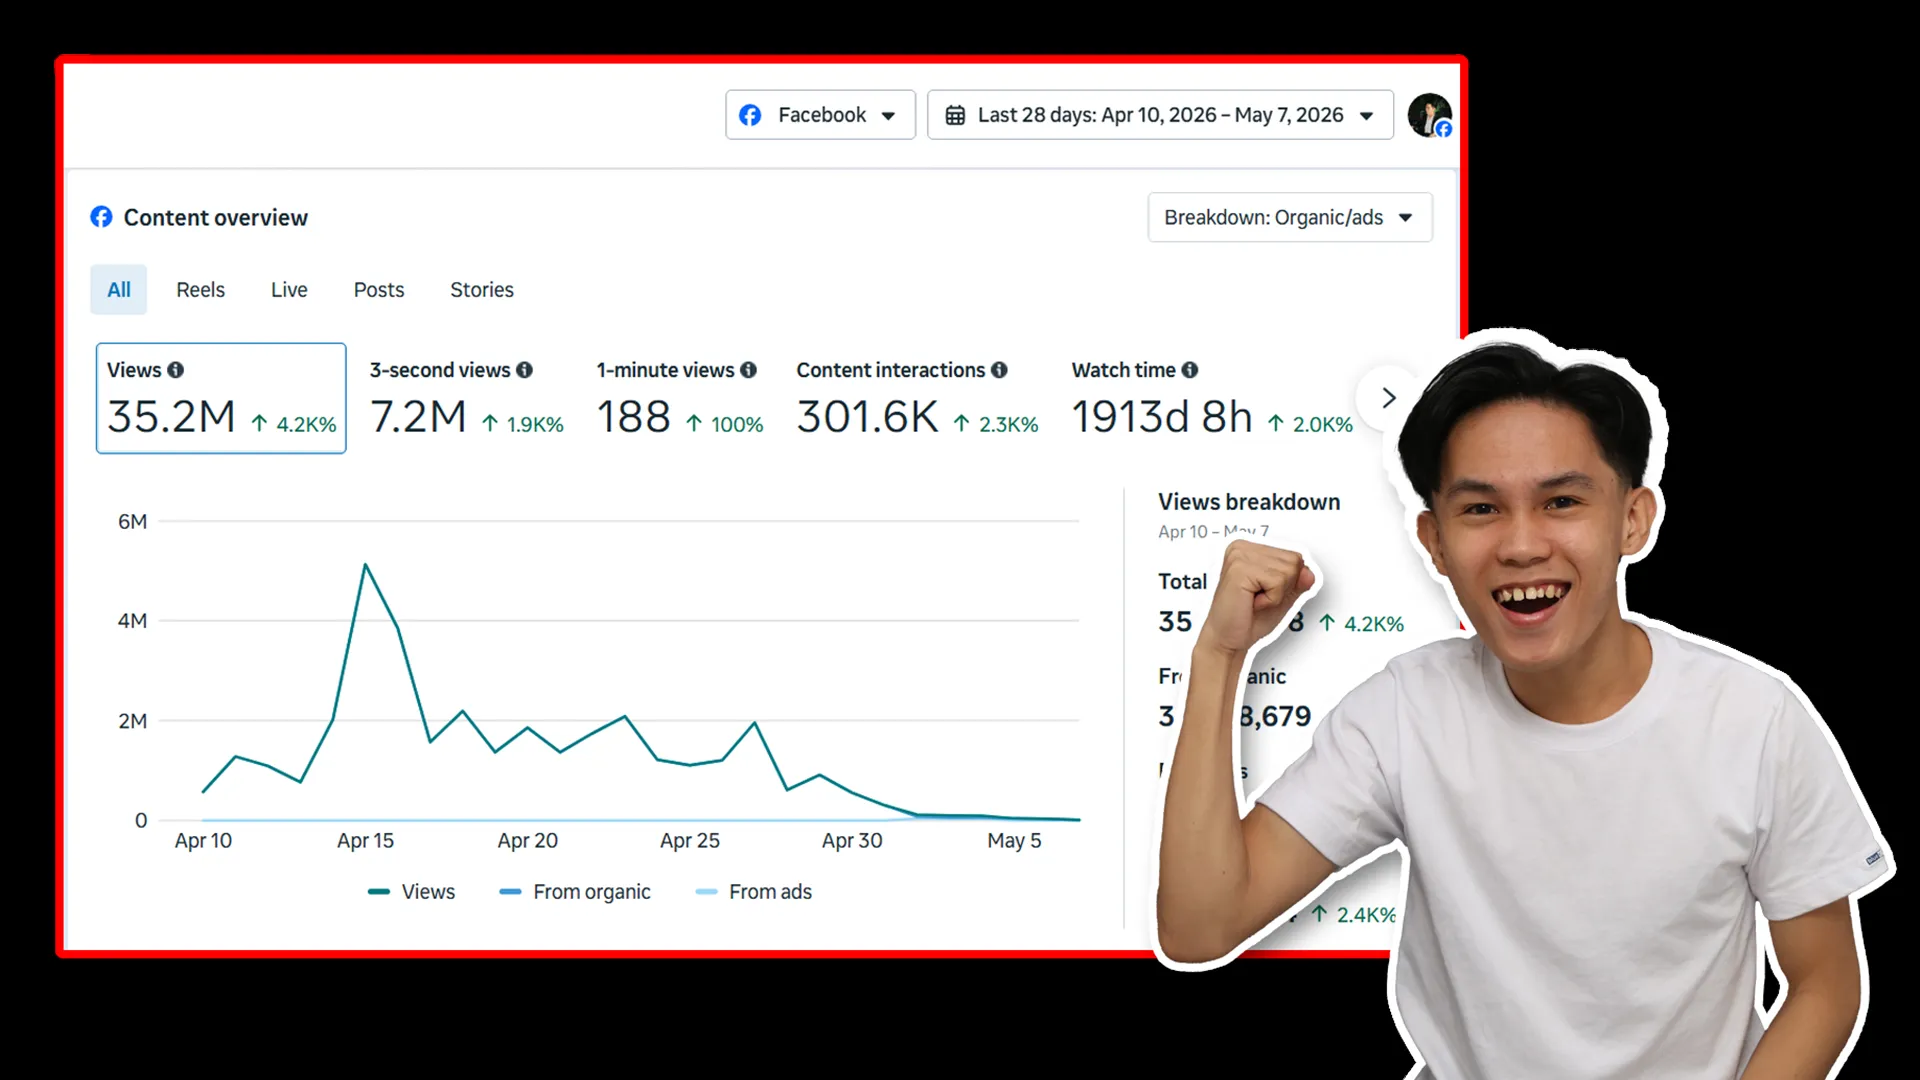Screen dimensions: 1920x1080
Task: Click the 1.9K% increase next to 7.2M
Action: (x=523, y=424)
